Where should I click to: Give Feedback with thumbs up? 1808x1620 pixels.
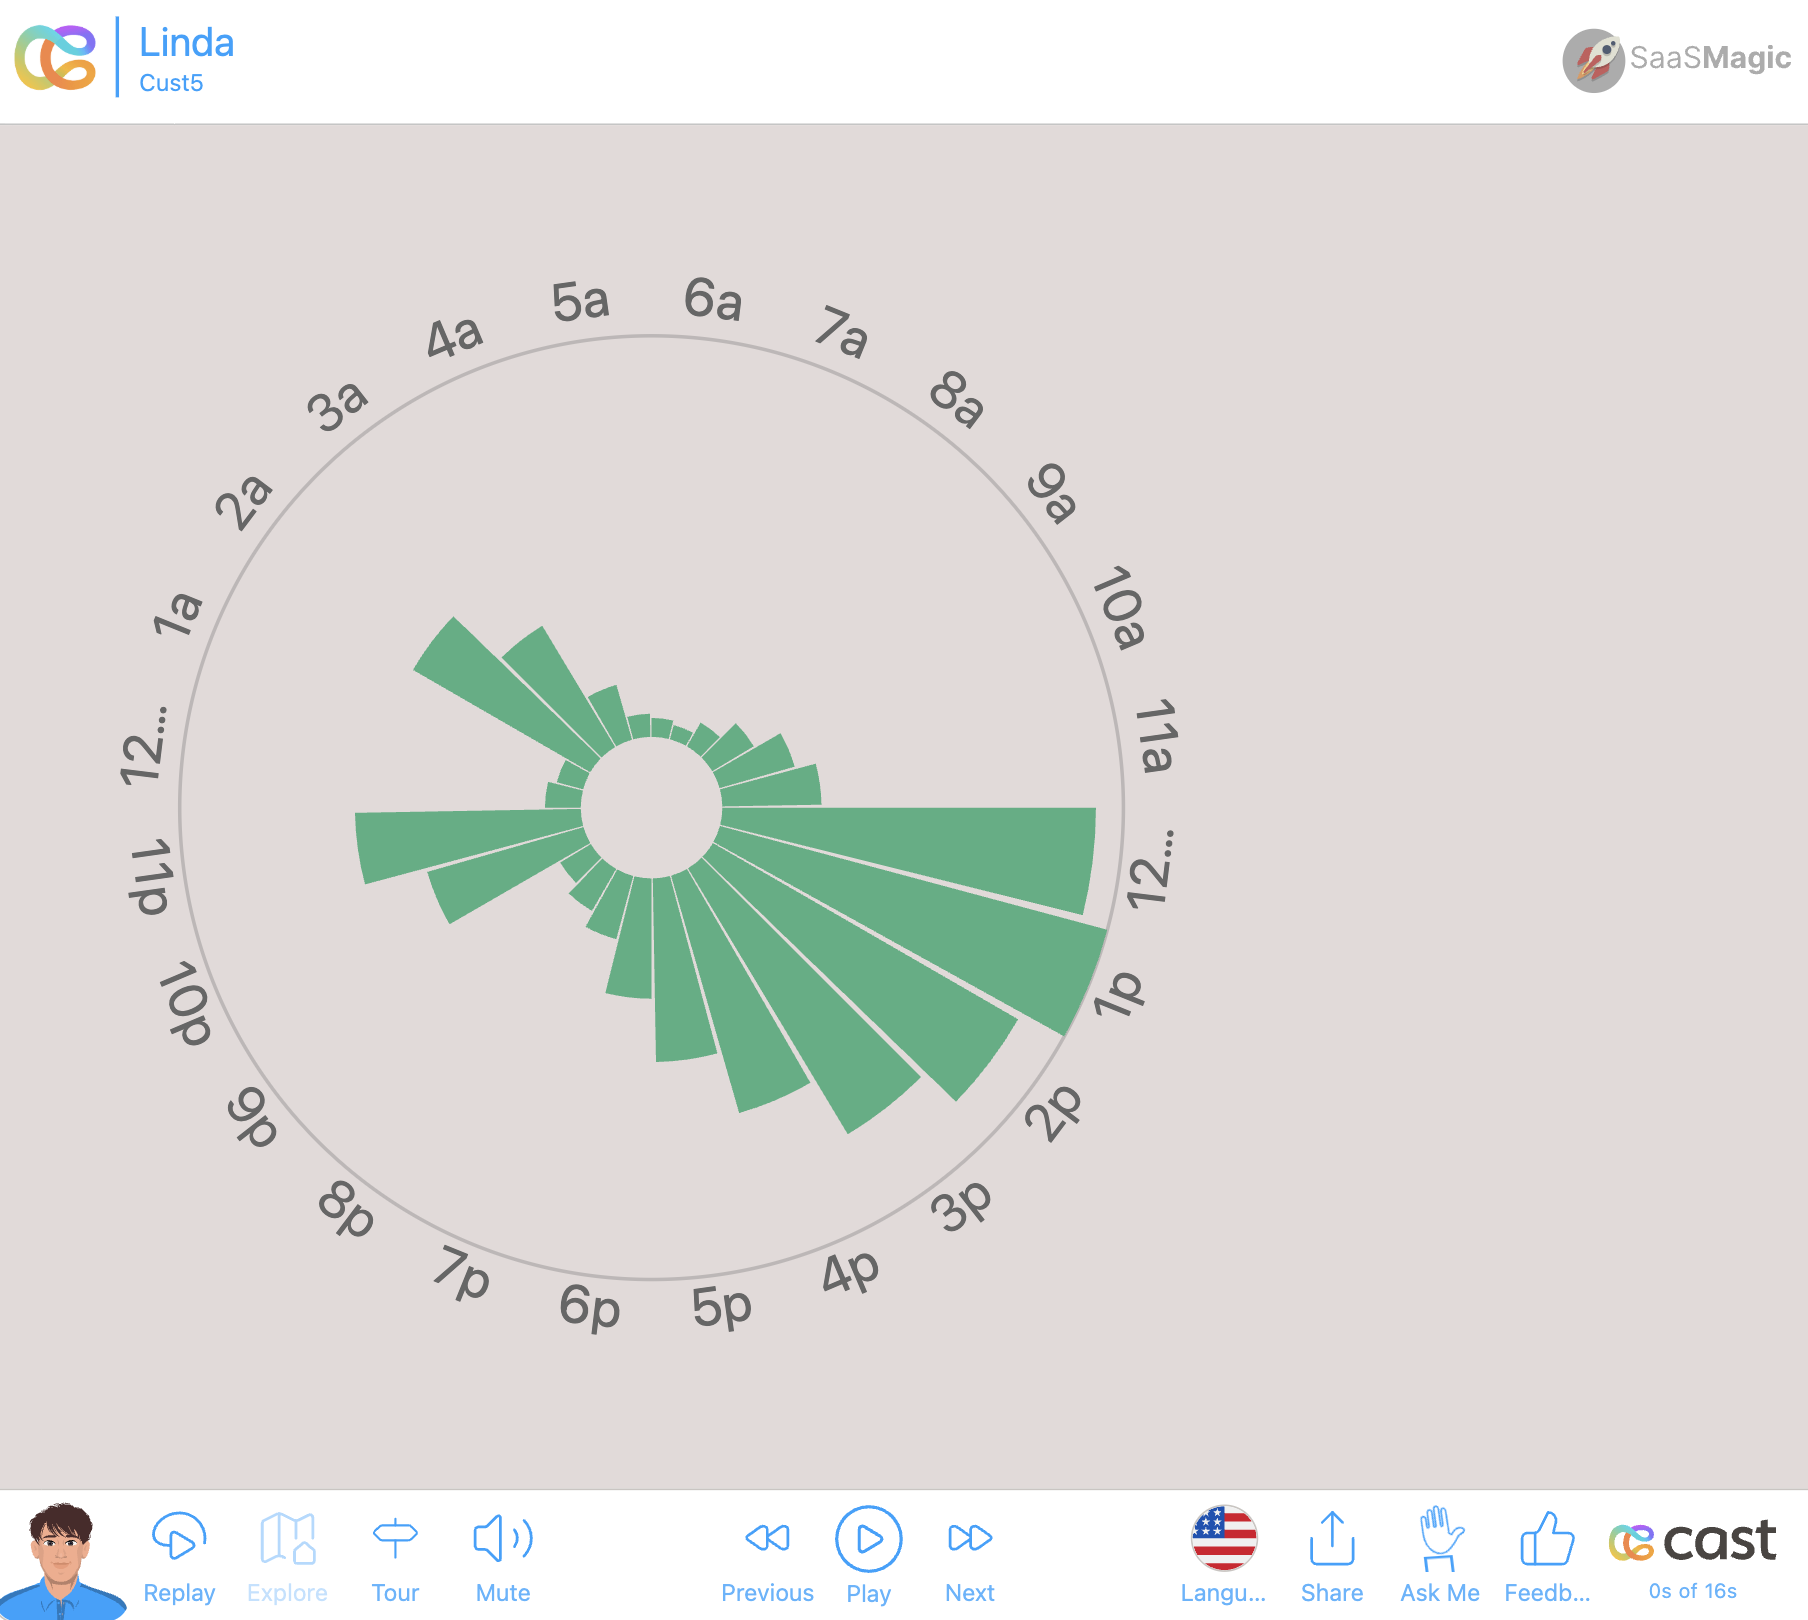[1547, 1538]
